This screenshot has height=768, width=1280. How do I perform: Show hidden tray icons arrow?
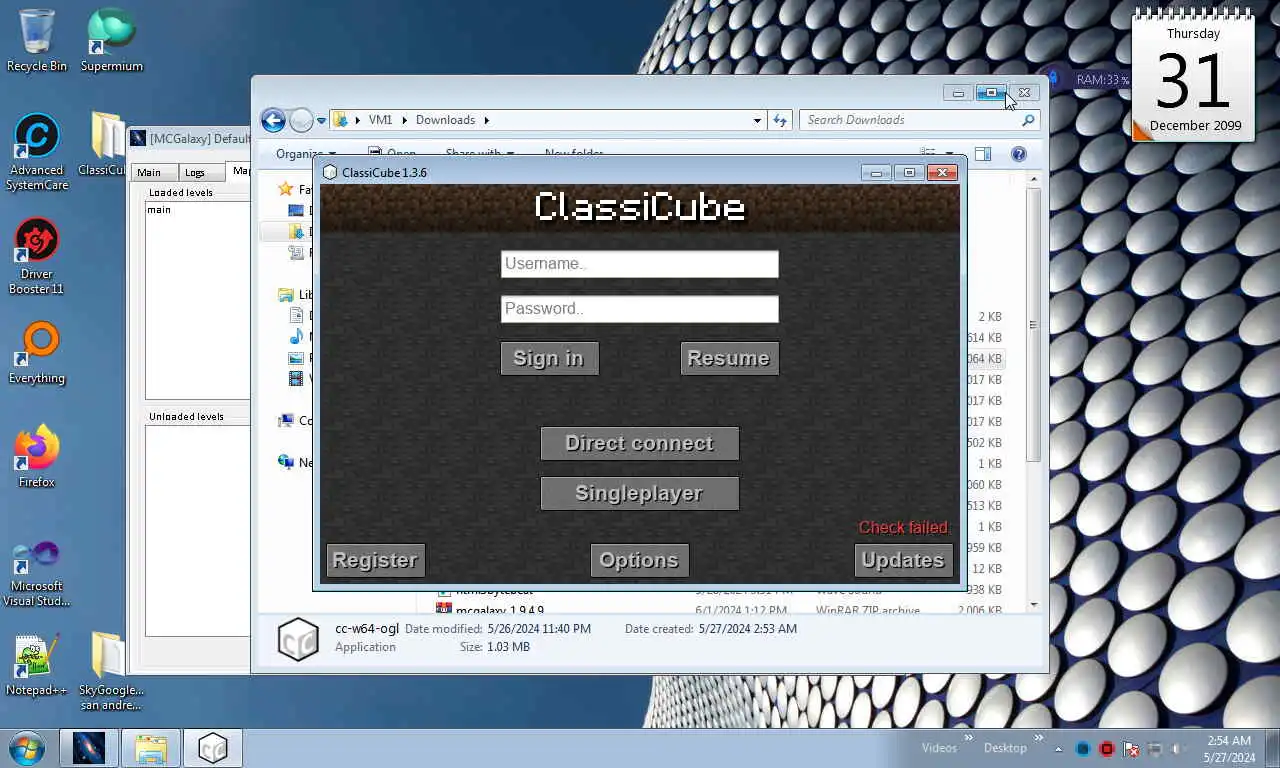1059,748
